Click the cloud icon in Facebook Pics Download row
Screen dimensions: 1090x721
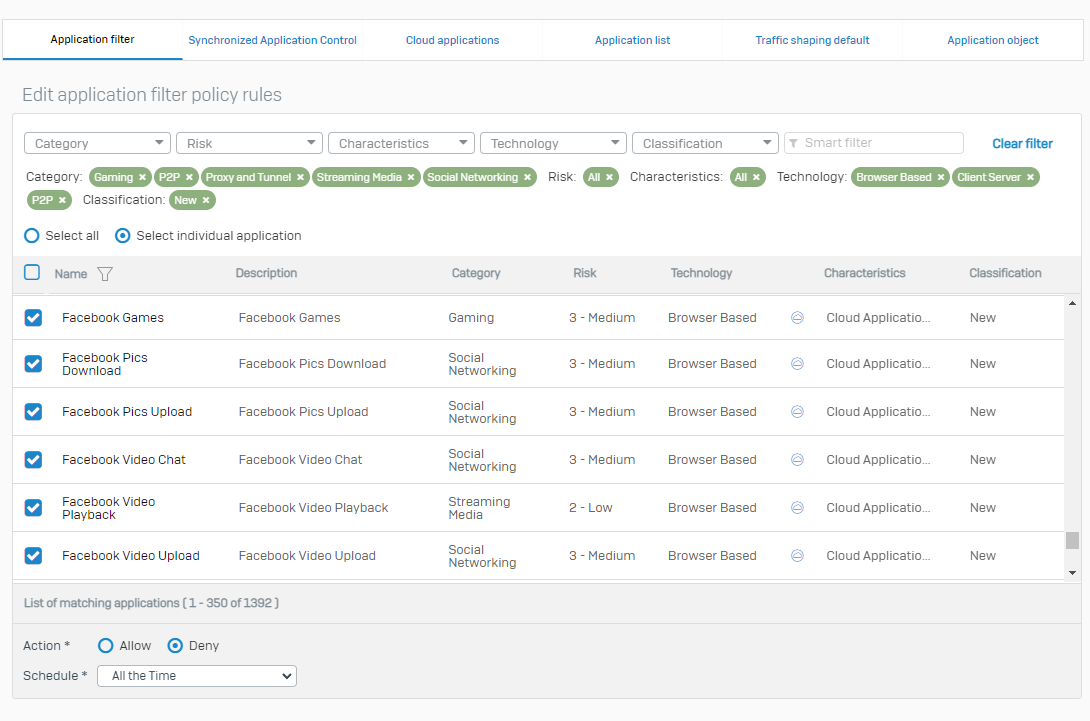pyautogui.click(x=797, y=364)
